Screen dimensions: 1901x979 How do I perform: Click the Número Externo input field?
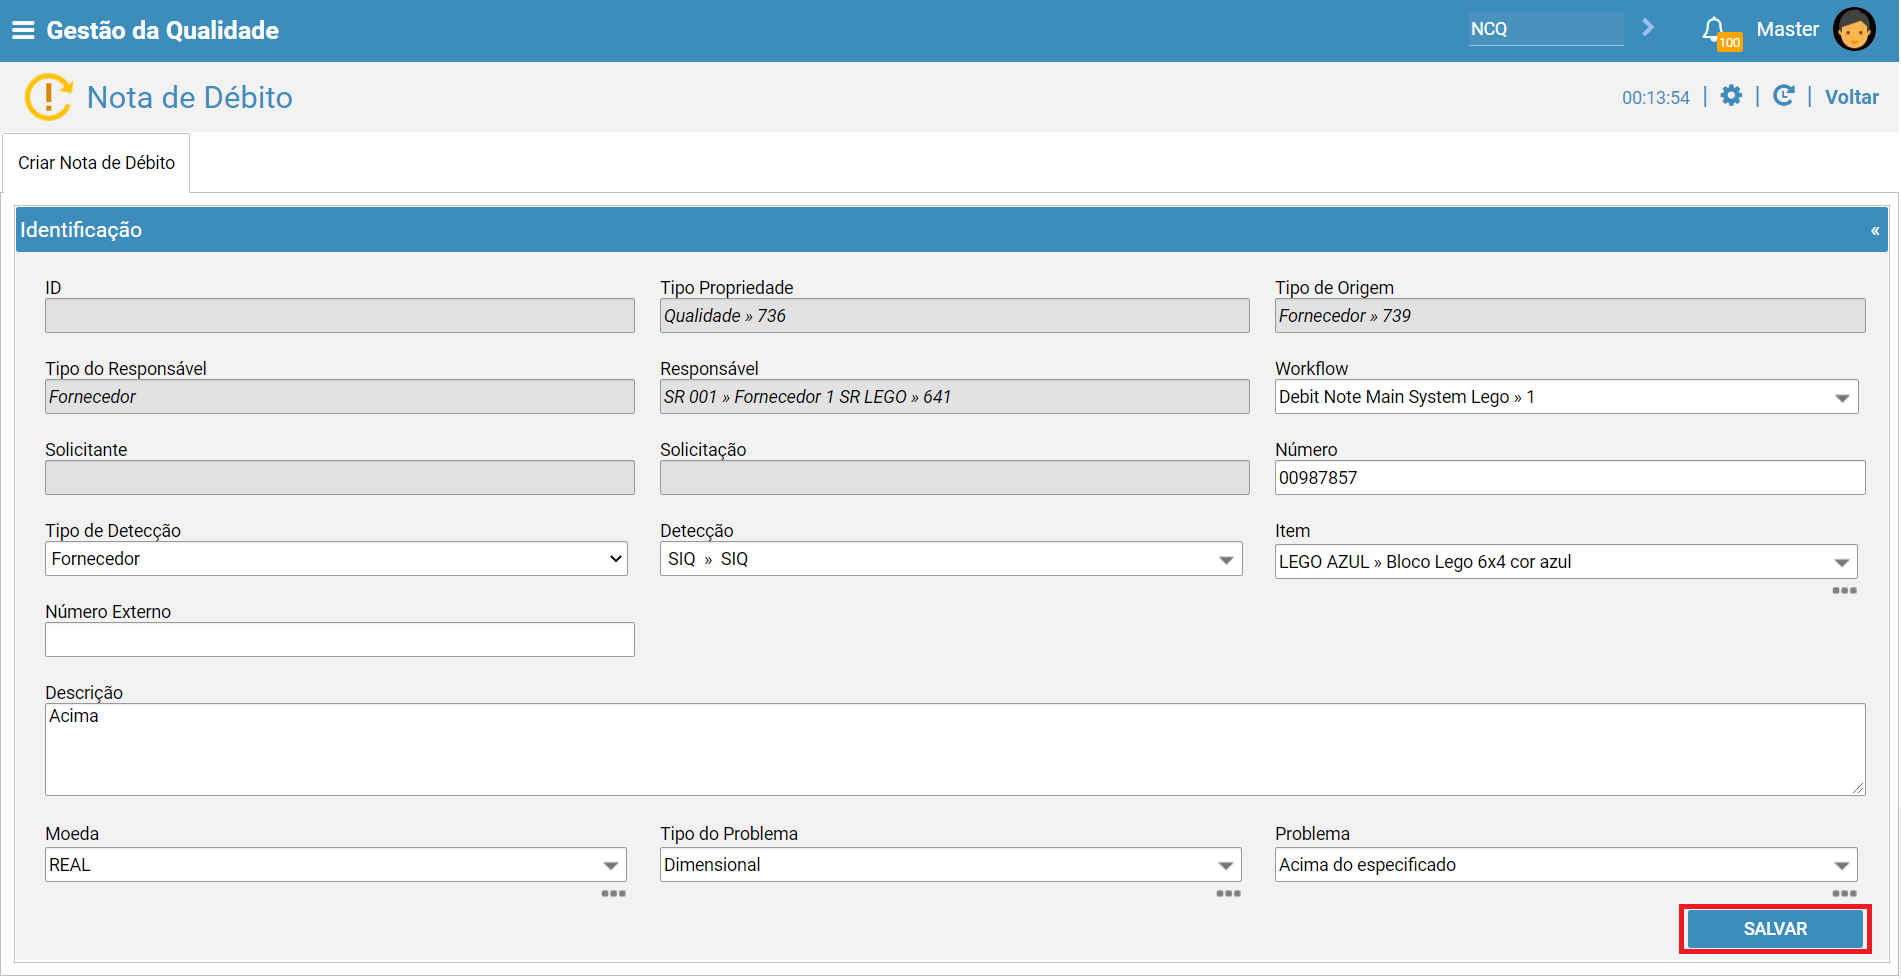pyautogui.click(x=340, y=640)
